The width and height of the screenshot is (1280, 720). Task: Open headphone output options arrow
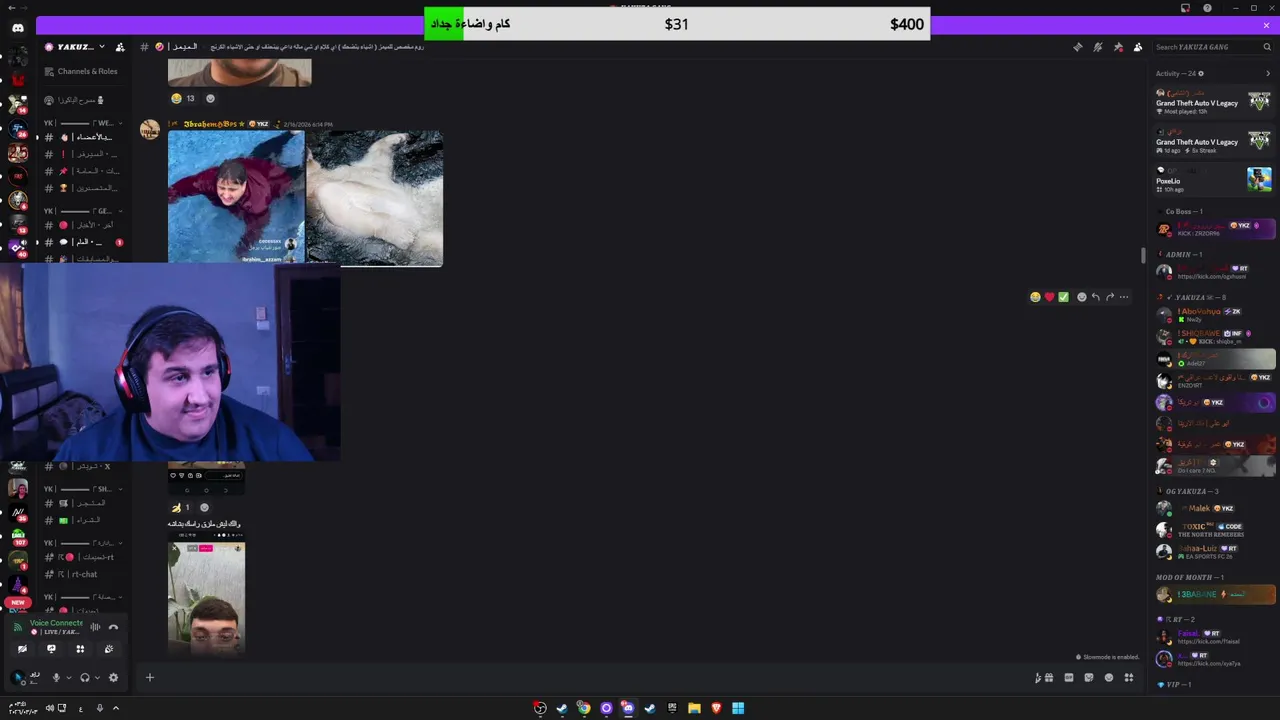[x=97, y=678]
